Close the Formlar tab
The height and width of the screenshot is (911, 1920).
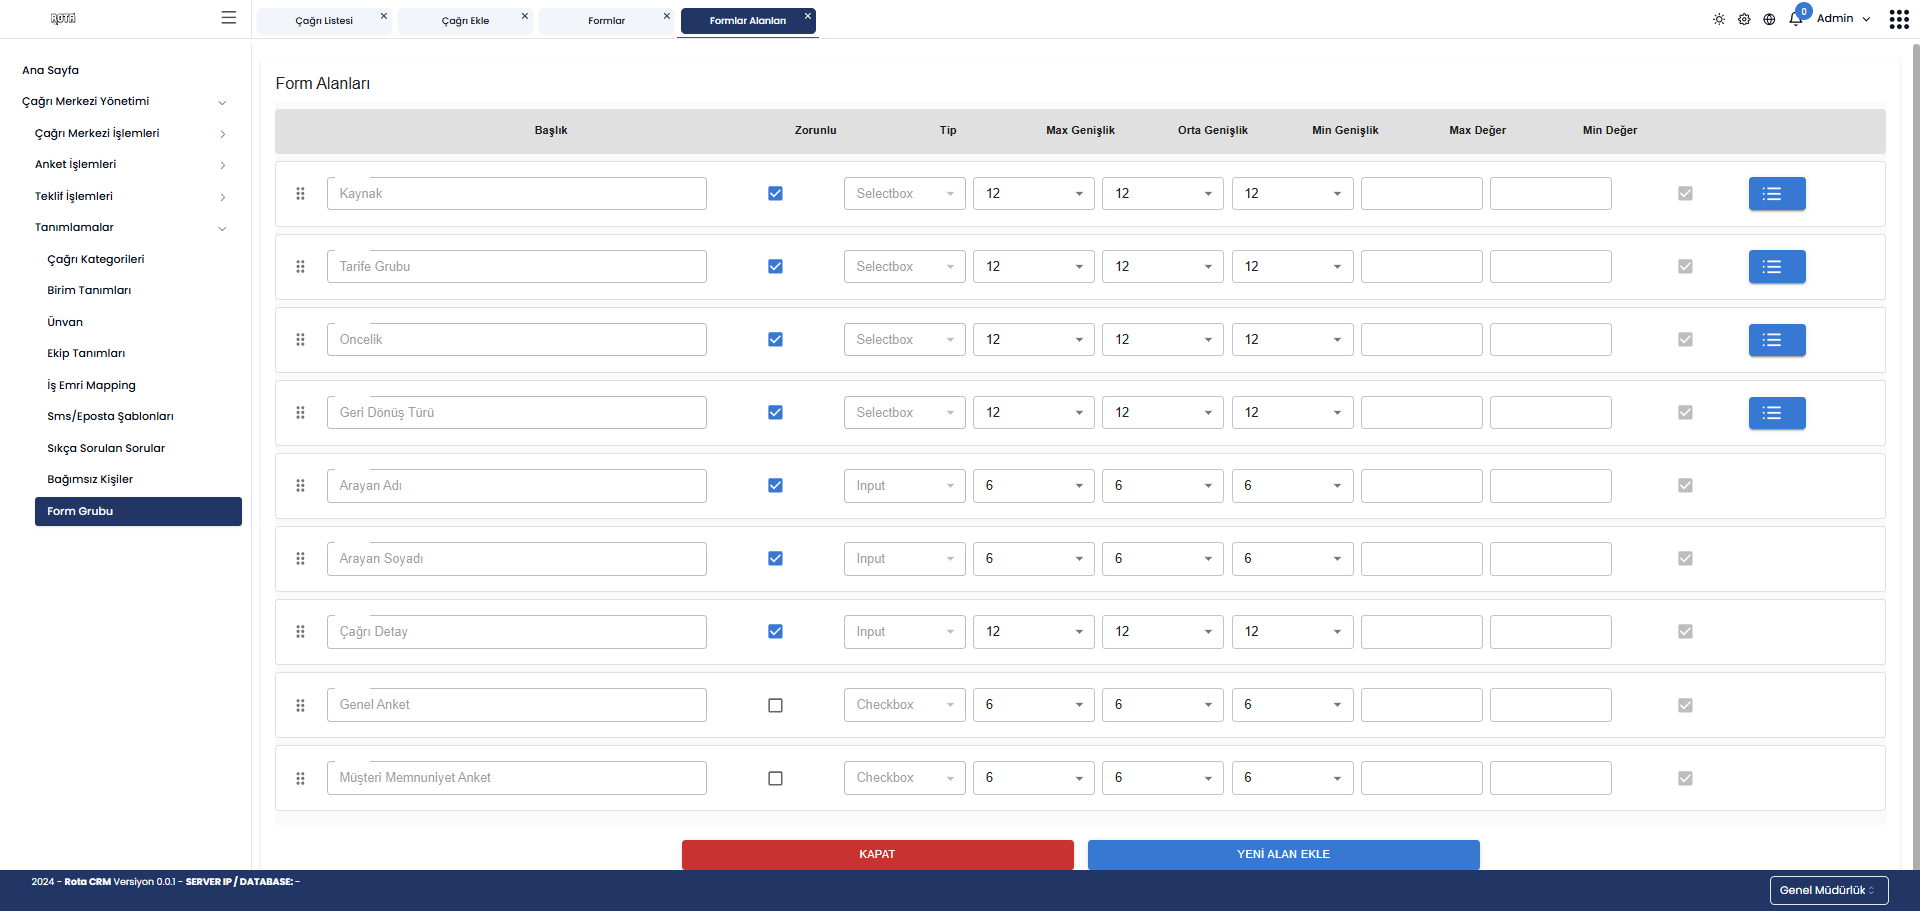coord(667,16)
